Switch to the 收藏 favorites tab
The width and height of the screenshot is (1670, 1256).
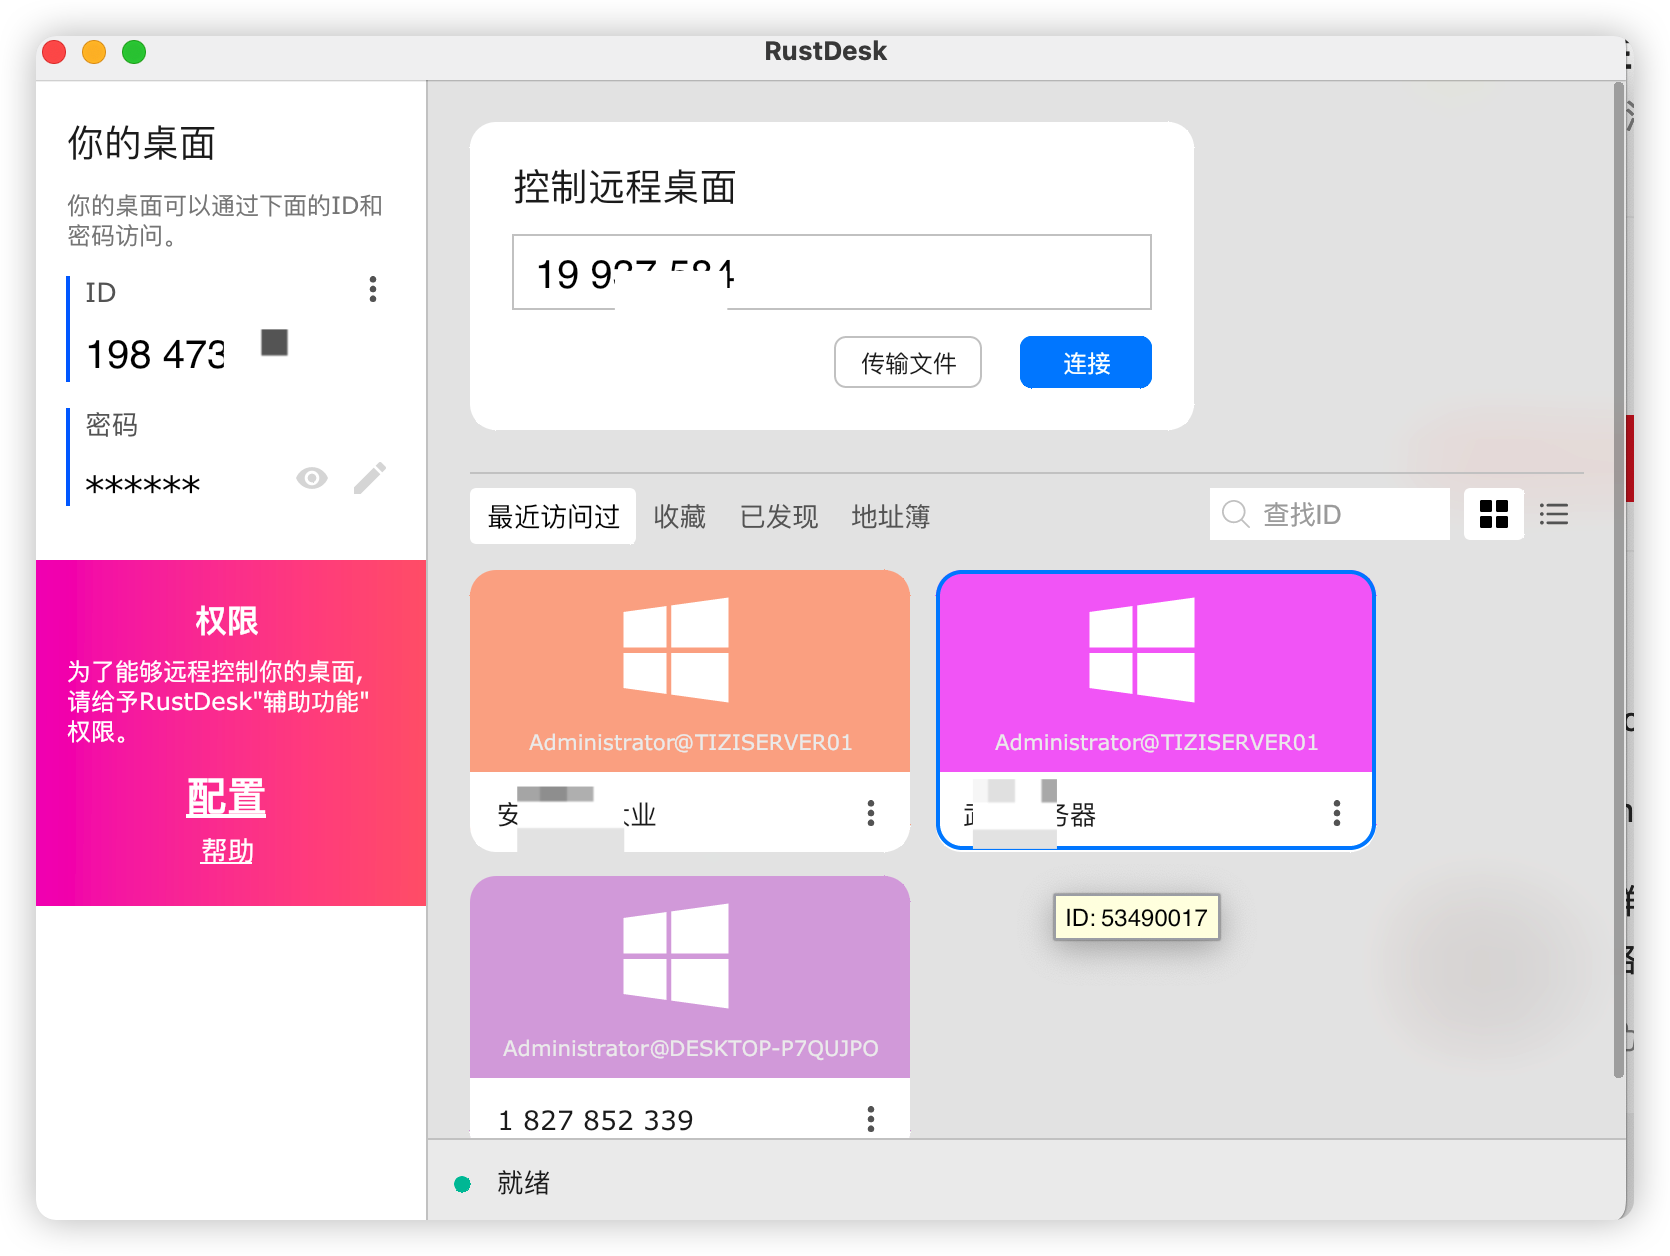tap(680, 517)
